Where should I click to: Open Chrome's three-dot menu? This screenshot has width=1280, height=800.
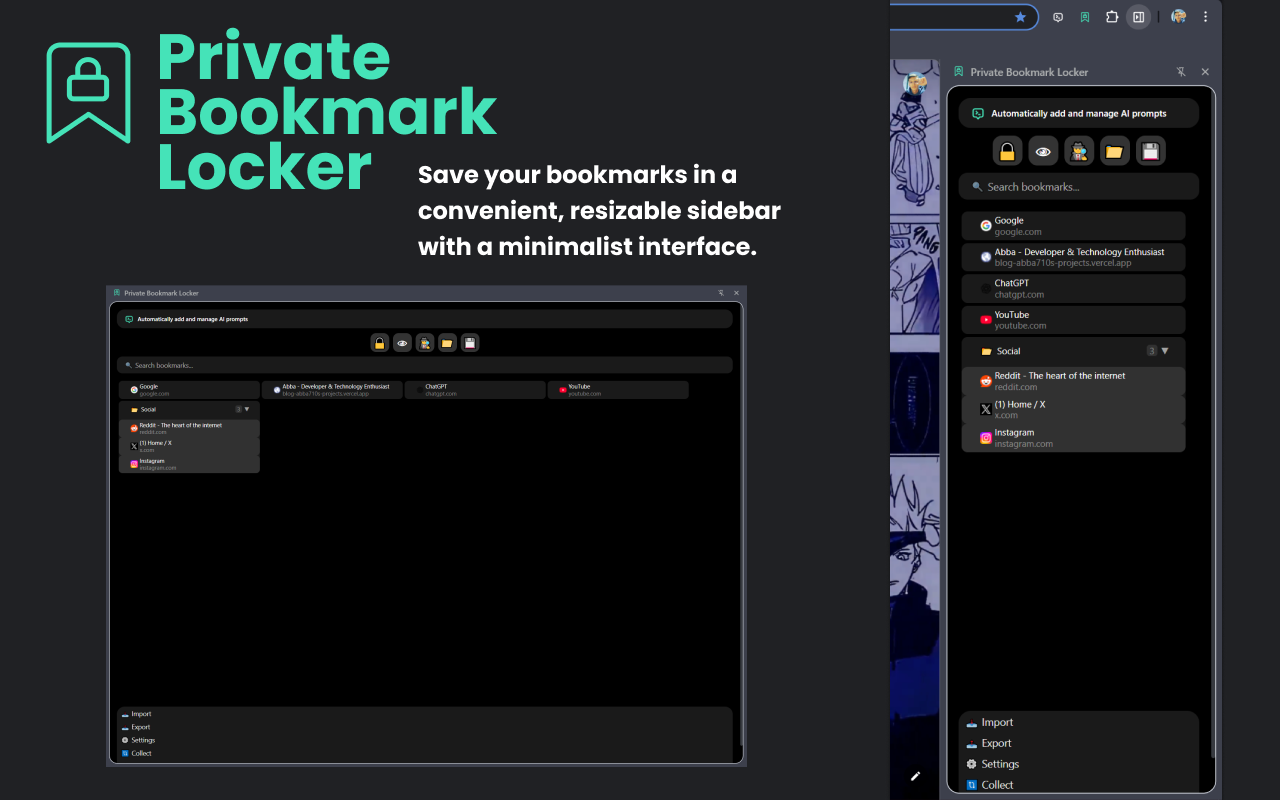[1205, 17]
